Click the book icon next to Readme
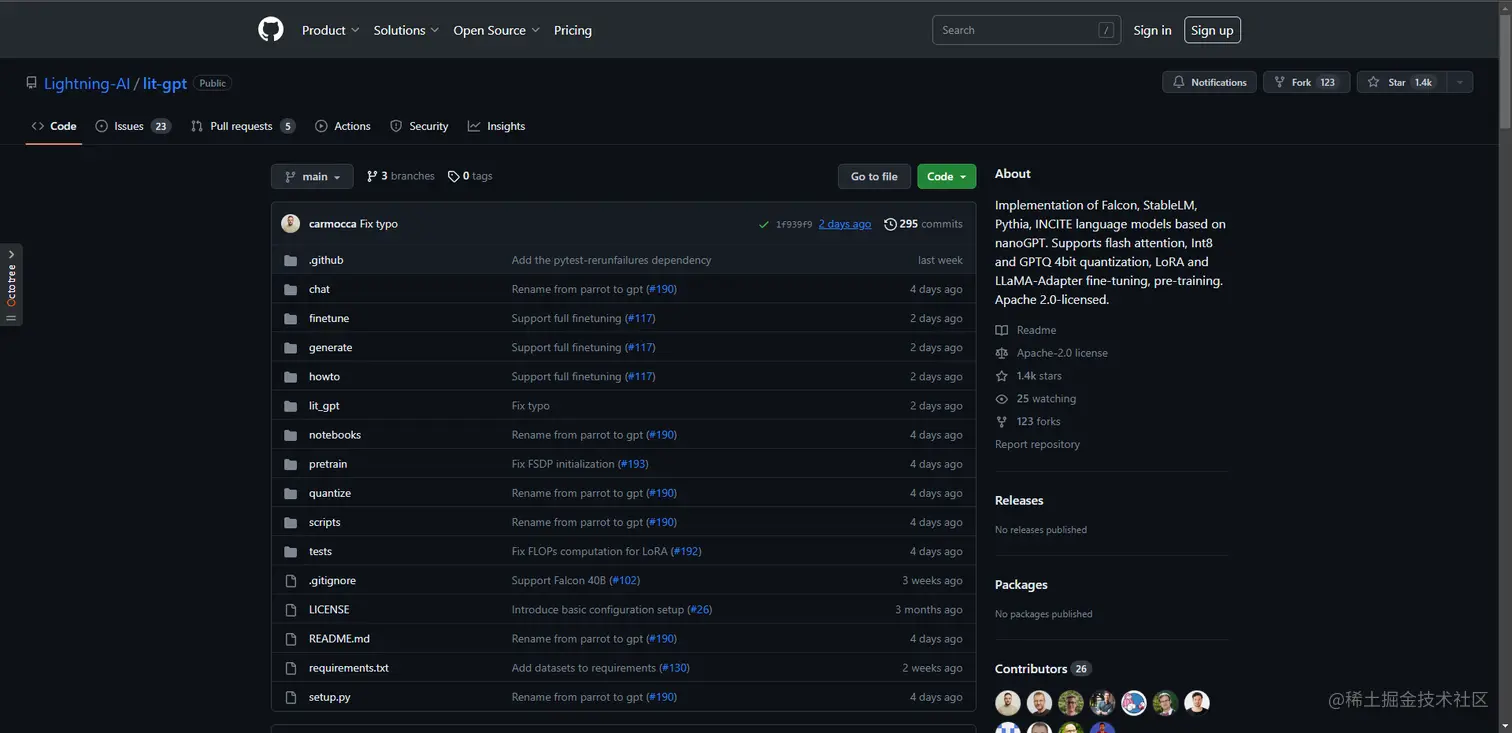Screen dimensions: 1512x733 [x=1002, y=330]
